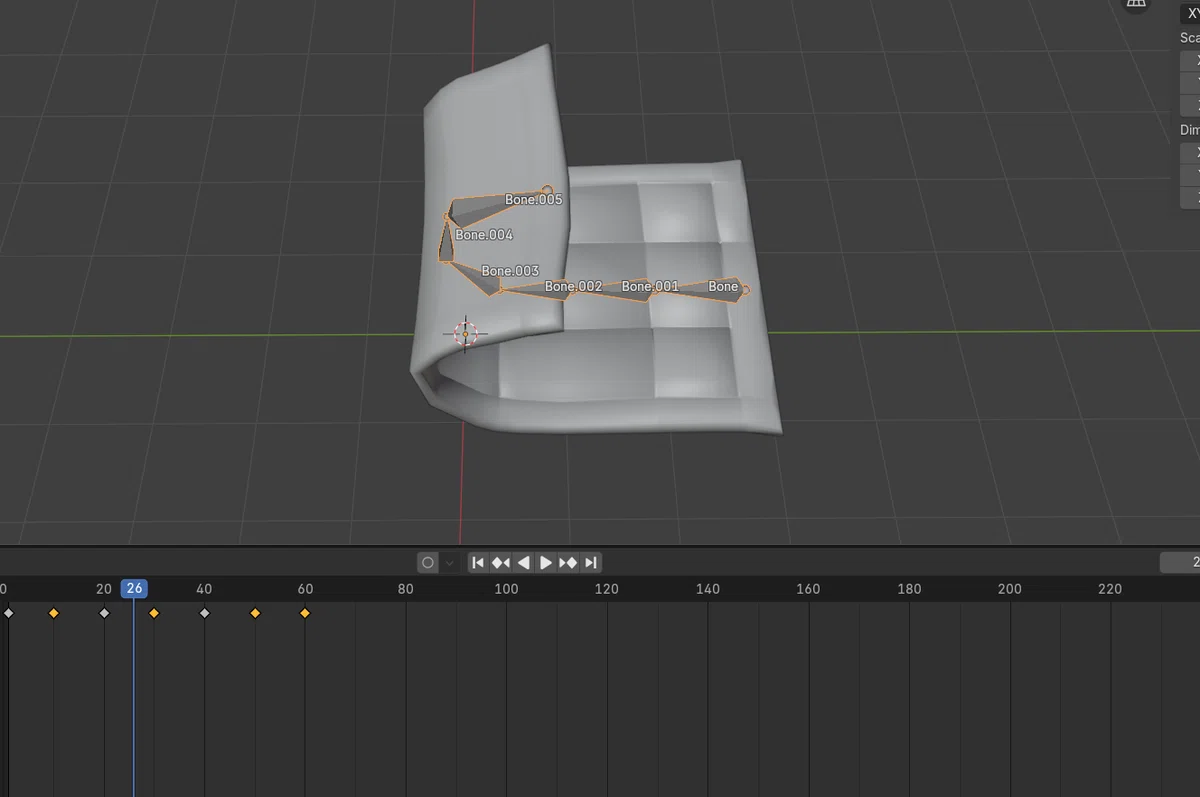Viewport: 1200px width, 797px height.
Task: Play the animation forward
Action: click(546, 563)
